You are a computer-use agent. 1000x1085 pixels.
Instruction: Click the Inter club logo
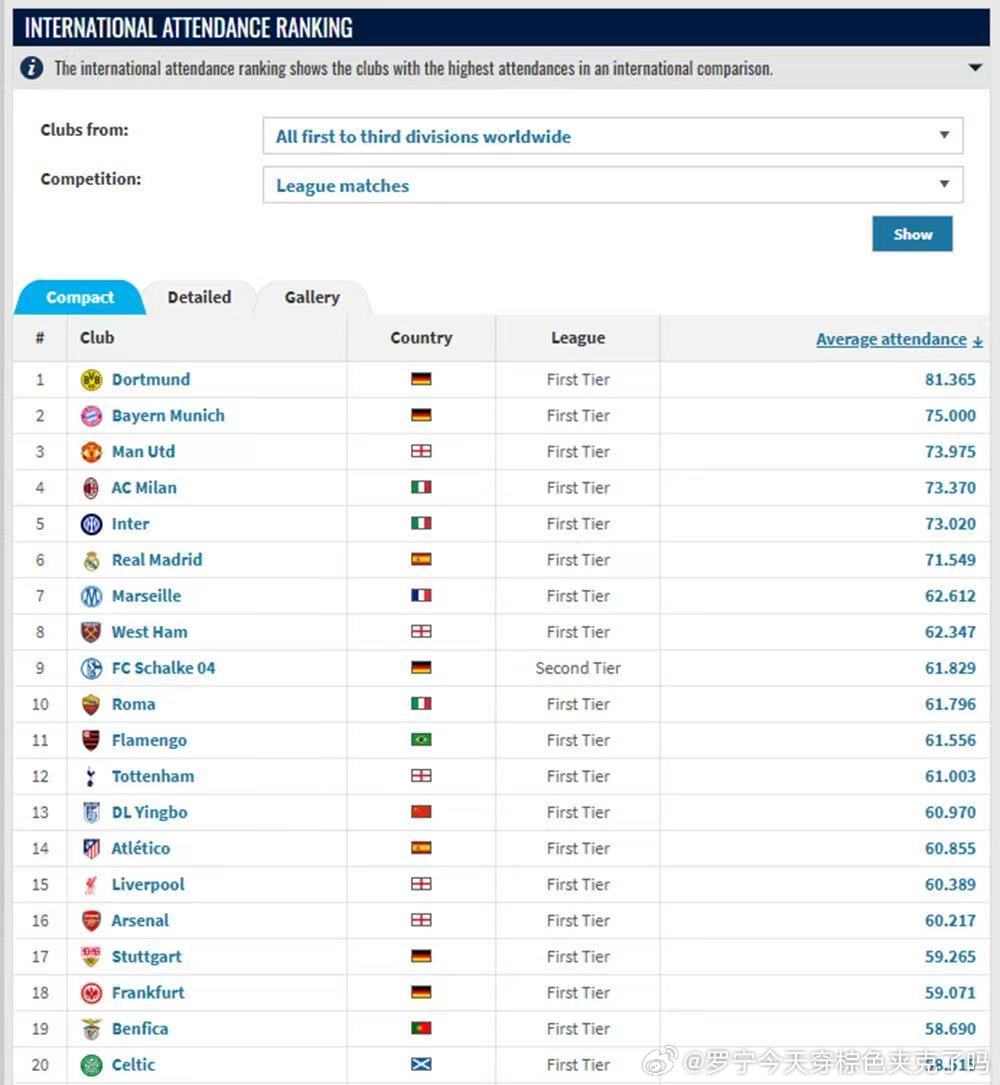pyautogui.click(x=91, y=524)
